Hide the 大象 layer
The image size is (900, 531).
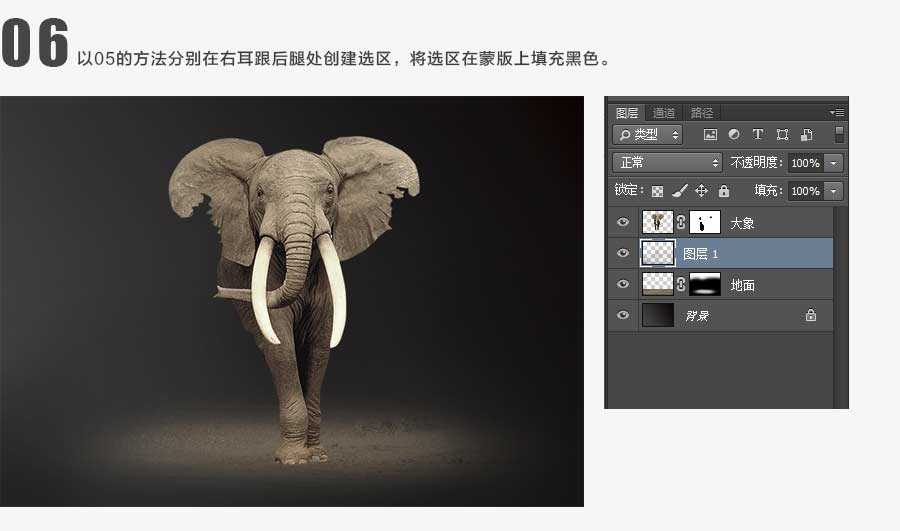[x=623, y=222]
